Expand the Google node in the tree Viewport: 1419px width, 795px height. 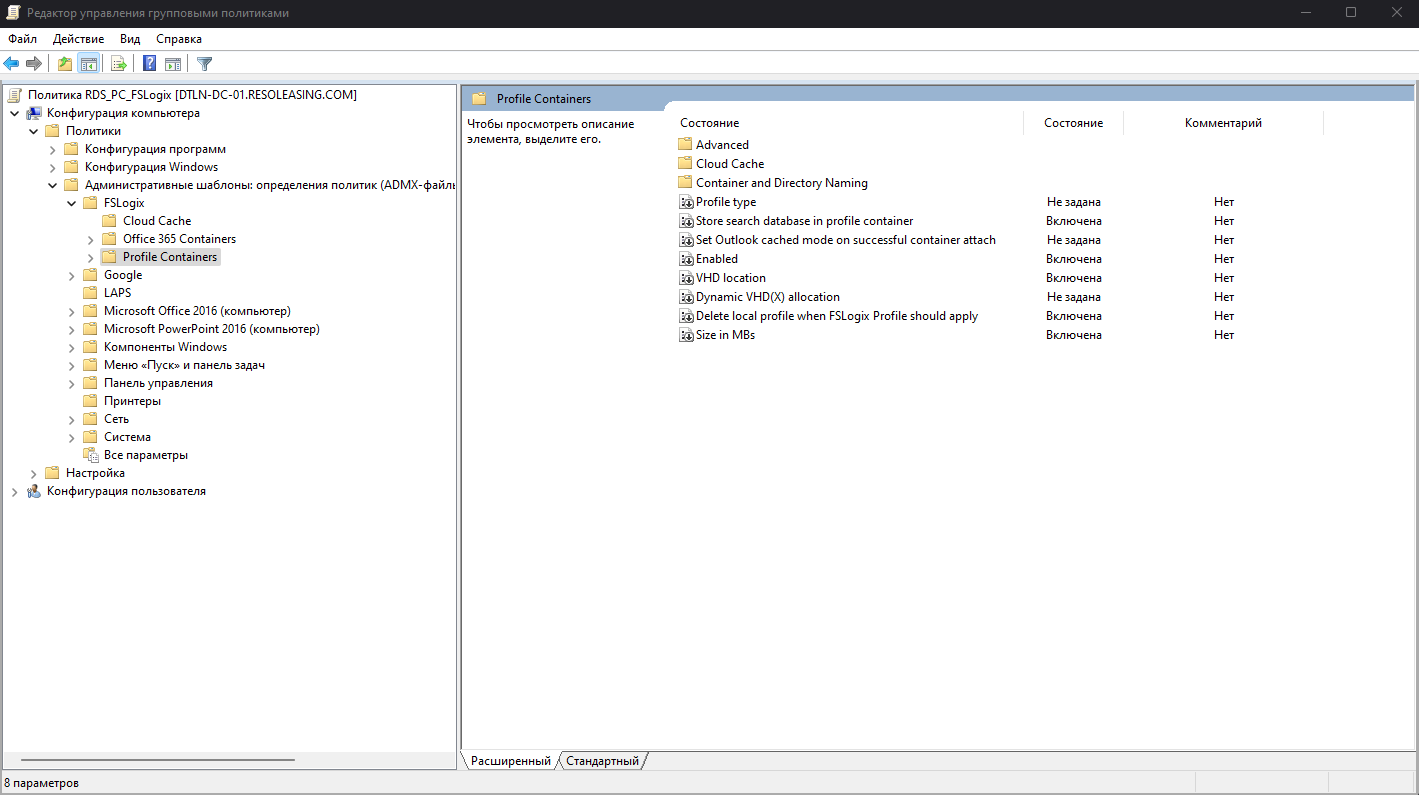pyautogui.click(x=71, y=274)
